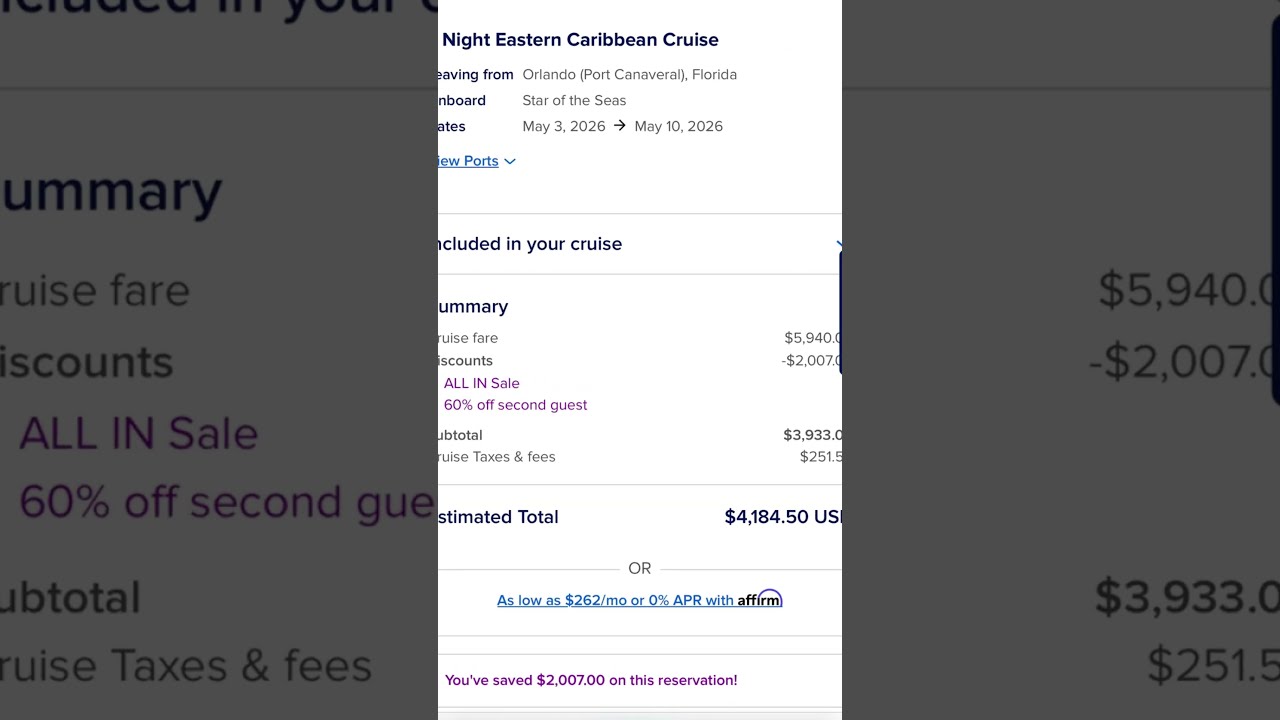Open the View Ports link
Image resolution: width=1280 pixels, height=720 pixels.
[468, 161]
